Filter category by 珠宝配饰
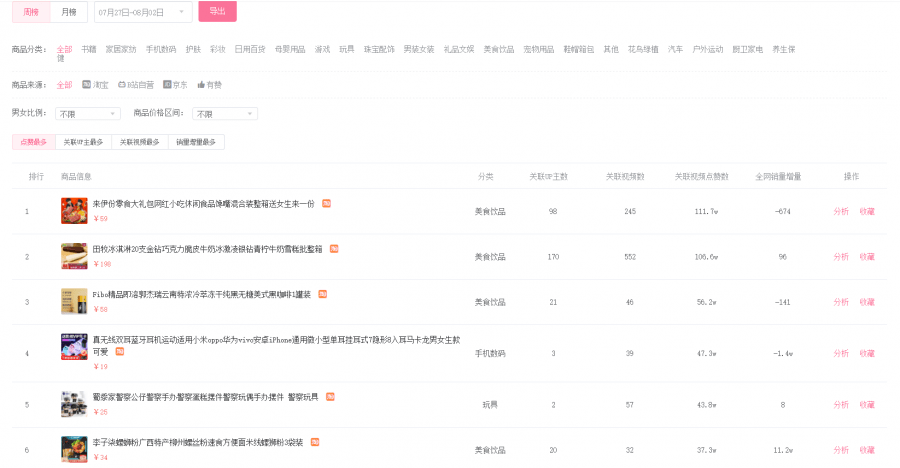900x468 pixels. click(x=379, y=49)
